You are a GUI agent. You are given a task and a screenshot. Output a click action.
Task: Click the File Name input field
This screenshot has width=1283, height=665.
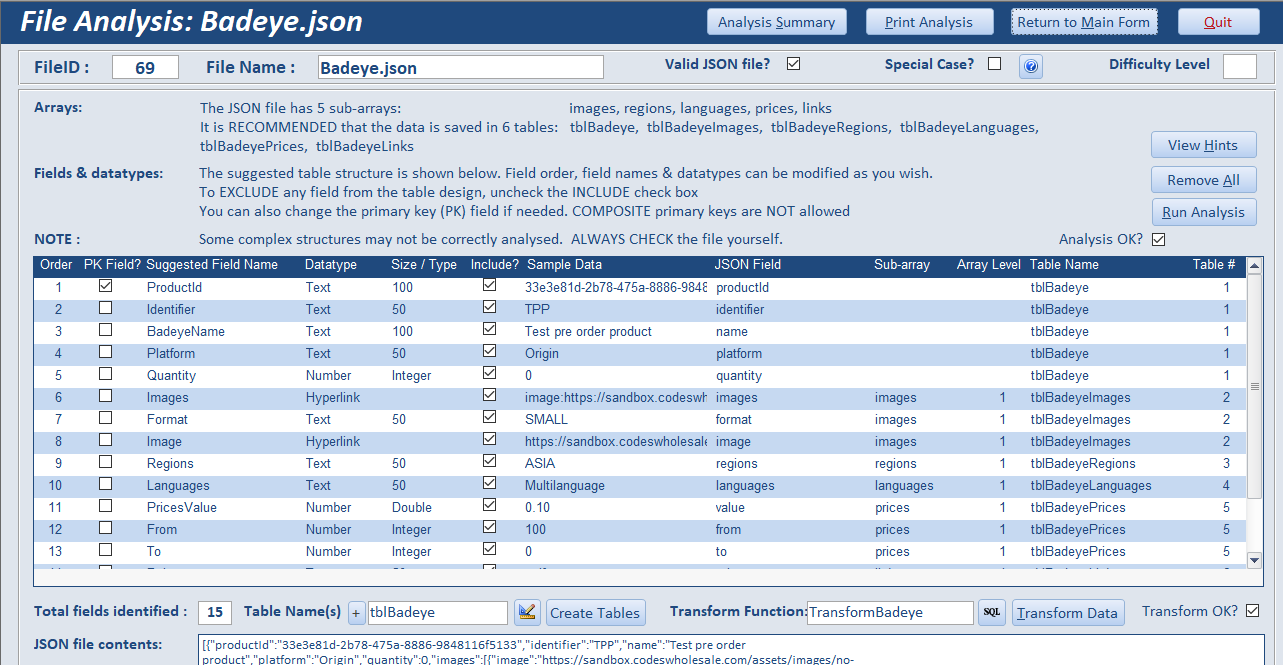pos(461,67)
